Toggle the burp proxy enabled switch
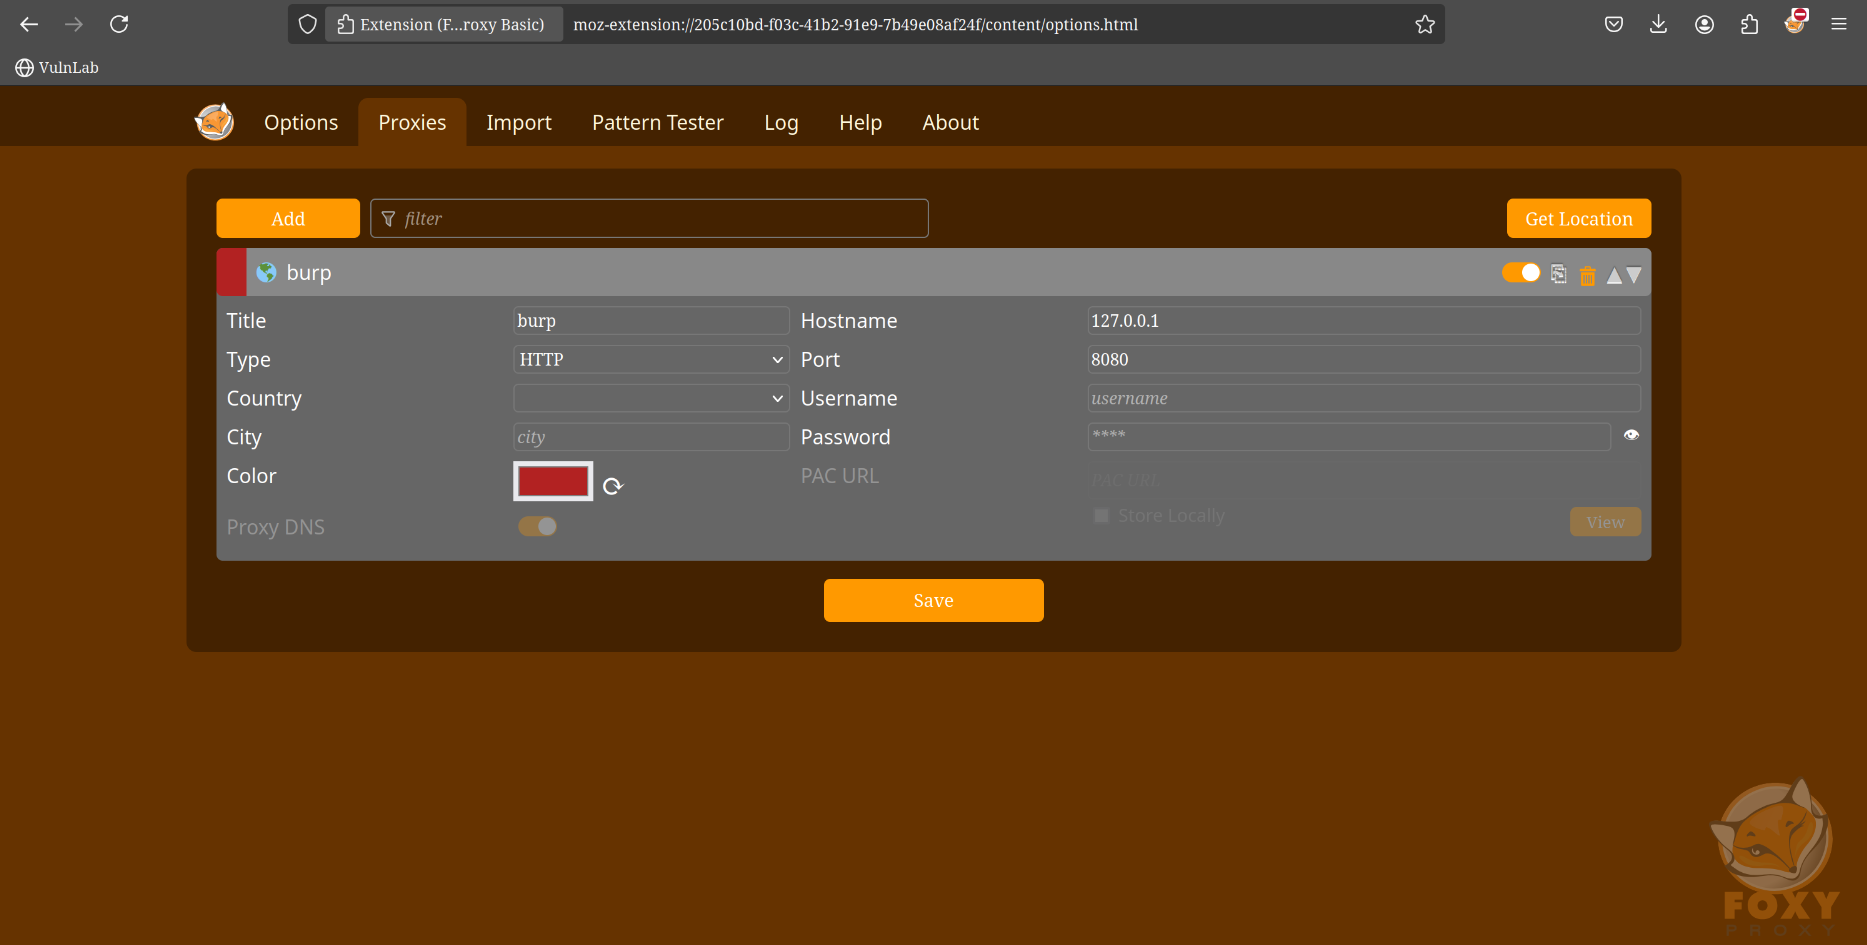This screenshot has width=1867, height=945. pyautogui.click(x=1521, y=273)
